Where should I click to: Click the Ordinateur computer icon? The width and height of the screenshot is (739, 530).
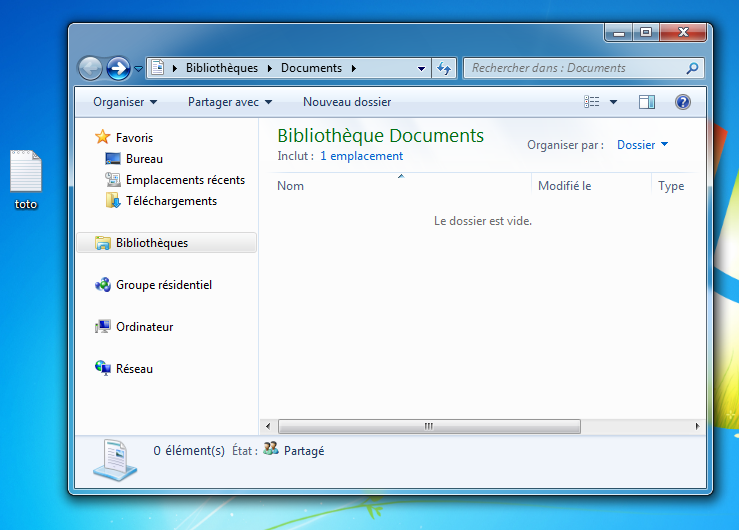pyautogui.click(x=103, y=326)
